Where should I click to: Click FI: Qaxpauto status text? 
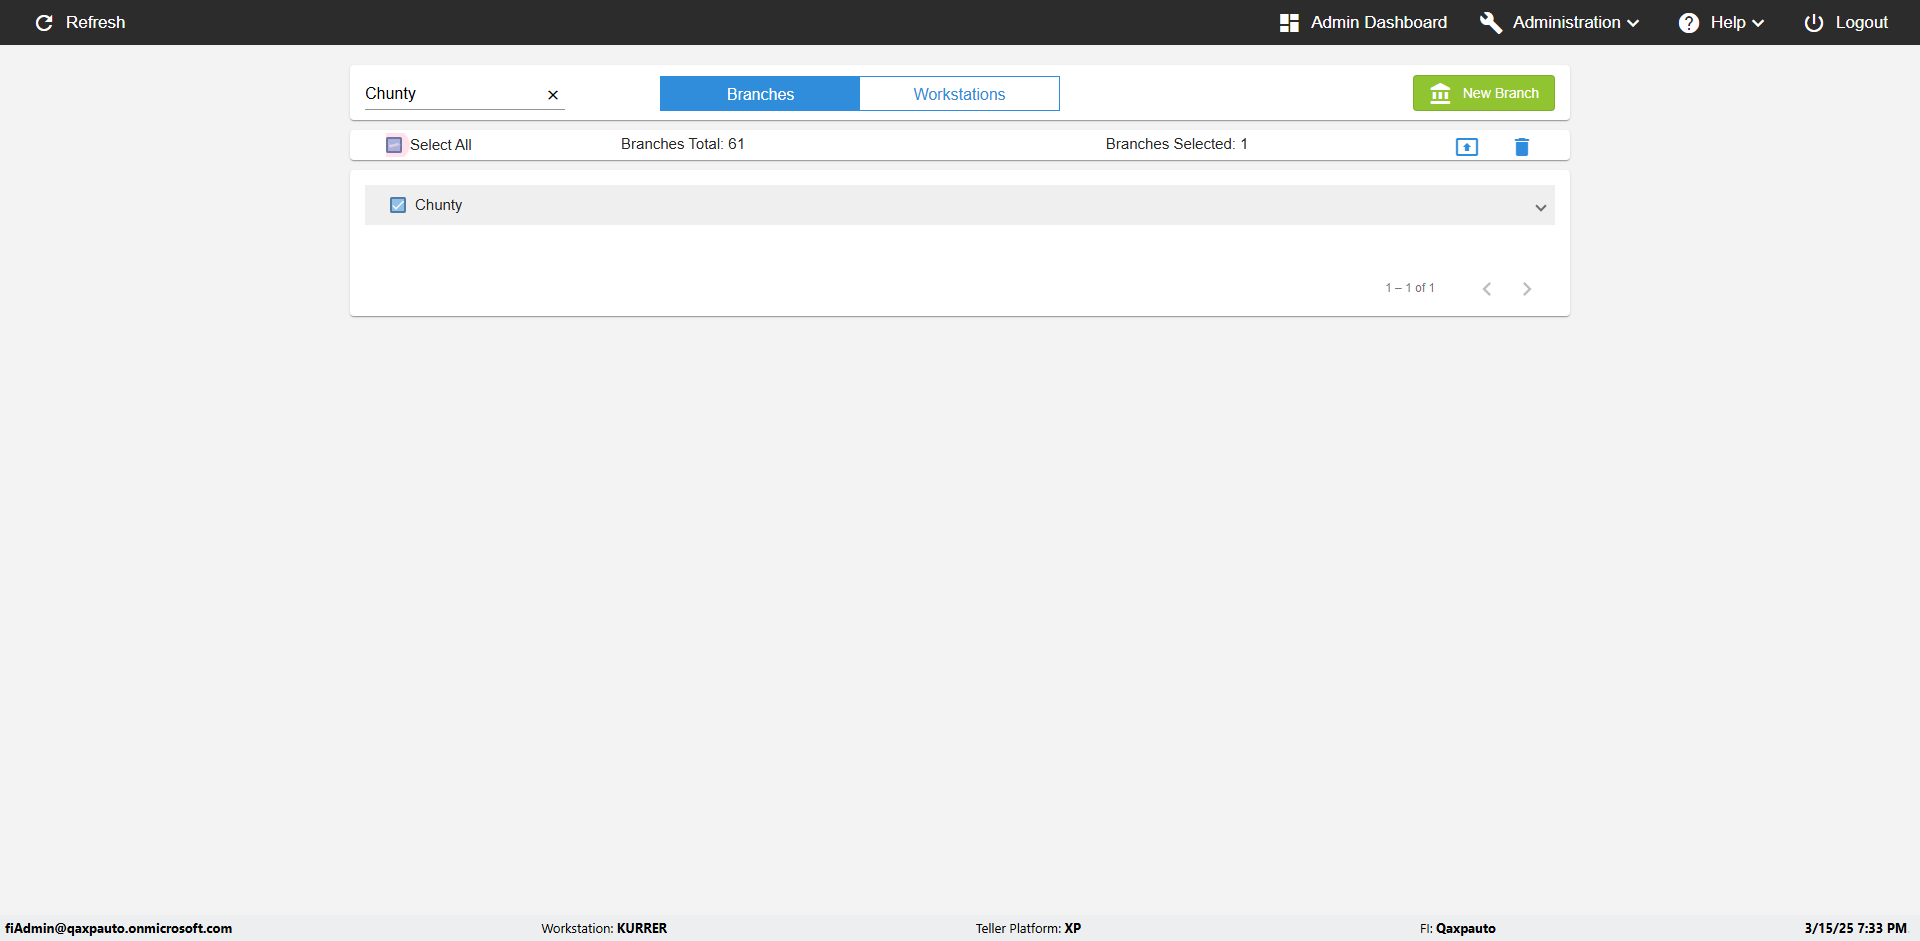pos(1458,928)
